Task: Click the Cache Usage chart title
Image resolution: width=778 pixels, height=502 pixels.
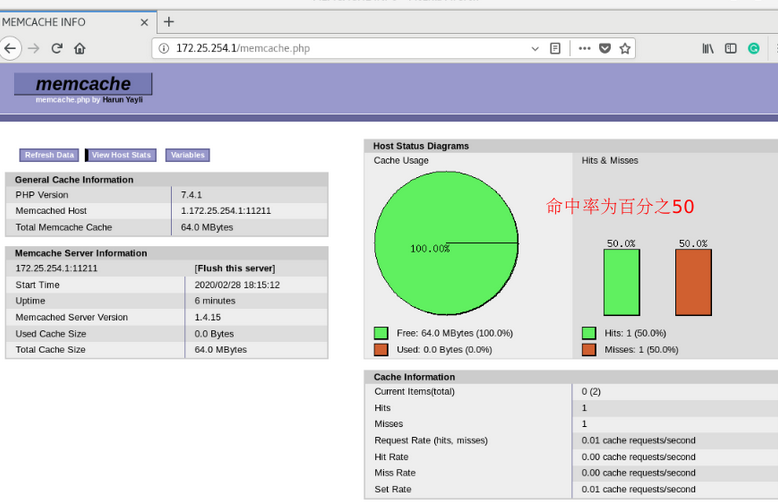Action: pos(401,161)
